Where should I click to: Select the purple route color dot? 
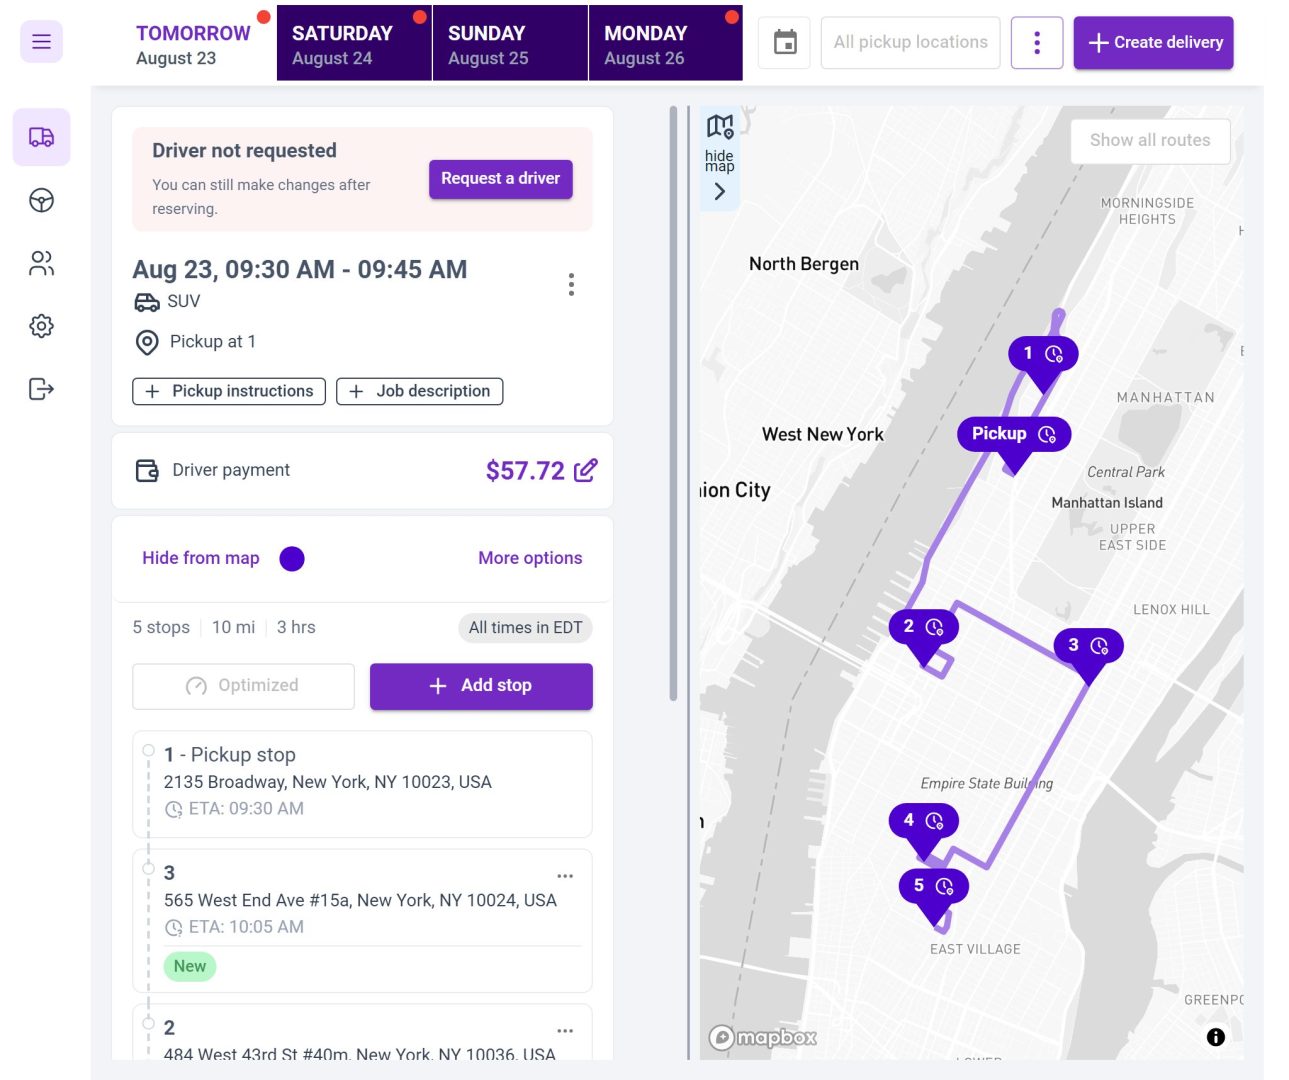pyautogui.click(x=292, y=558)
